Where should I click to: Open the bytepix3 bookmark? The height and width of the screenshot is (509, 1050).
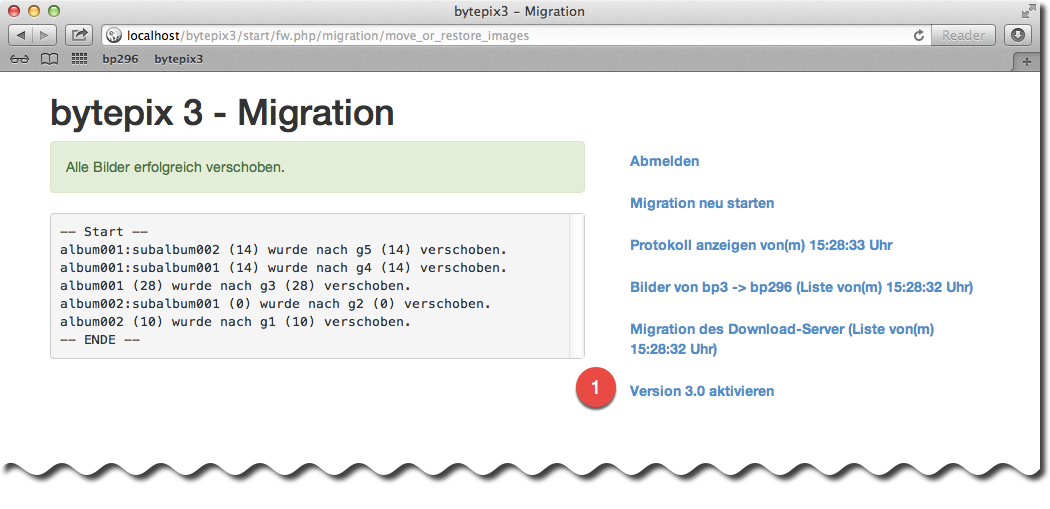pyautogui.click(x=178, y=59)
